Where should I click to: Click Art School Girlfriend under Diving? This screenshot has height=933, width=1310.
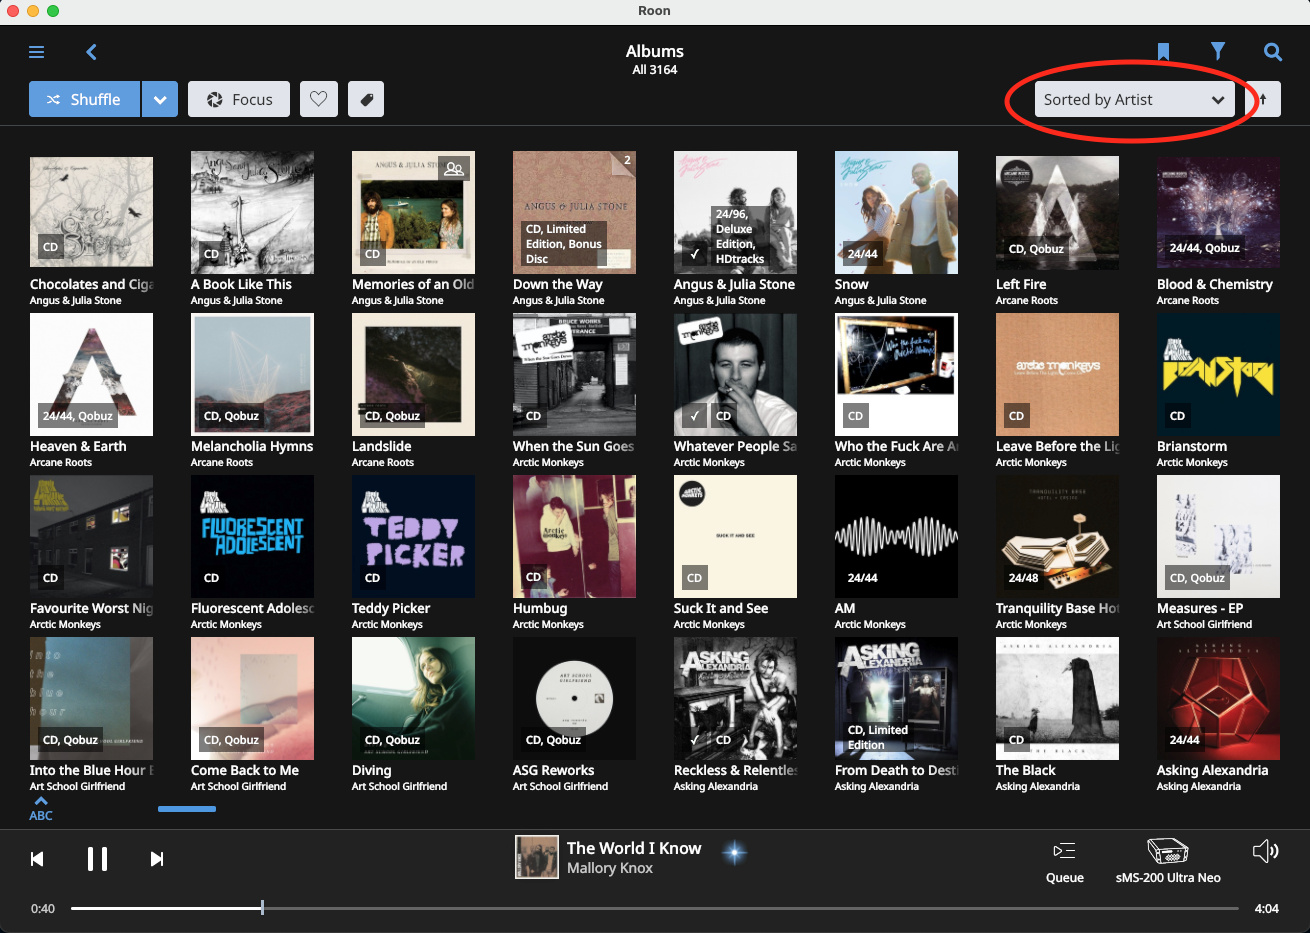click(399, 786)
